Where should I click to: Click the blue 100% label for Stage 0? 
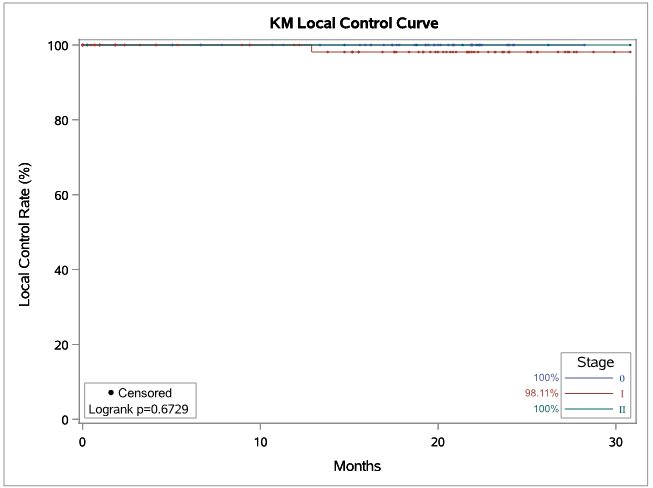coord(546,378)
